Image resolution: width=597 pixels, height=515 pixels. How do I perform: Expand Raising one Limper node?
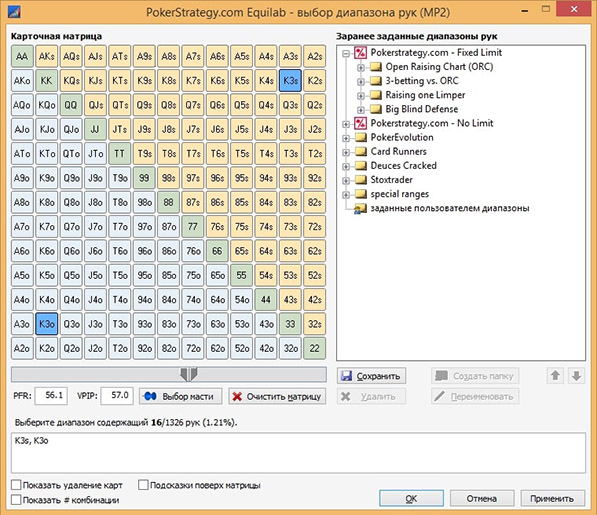point(361,96)
